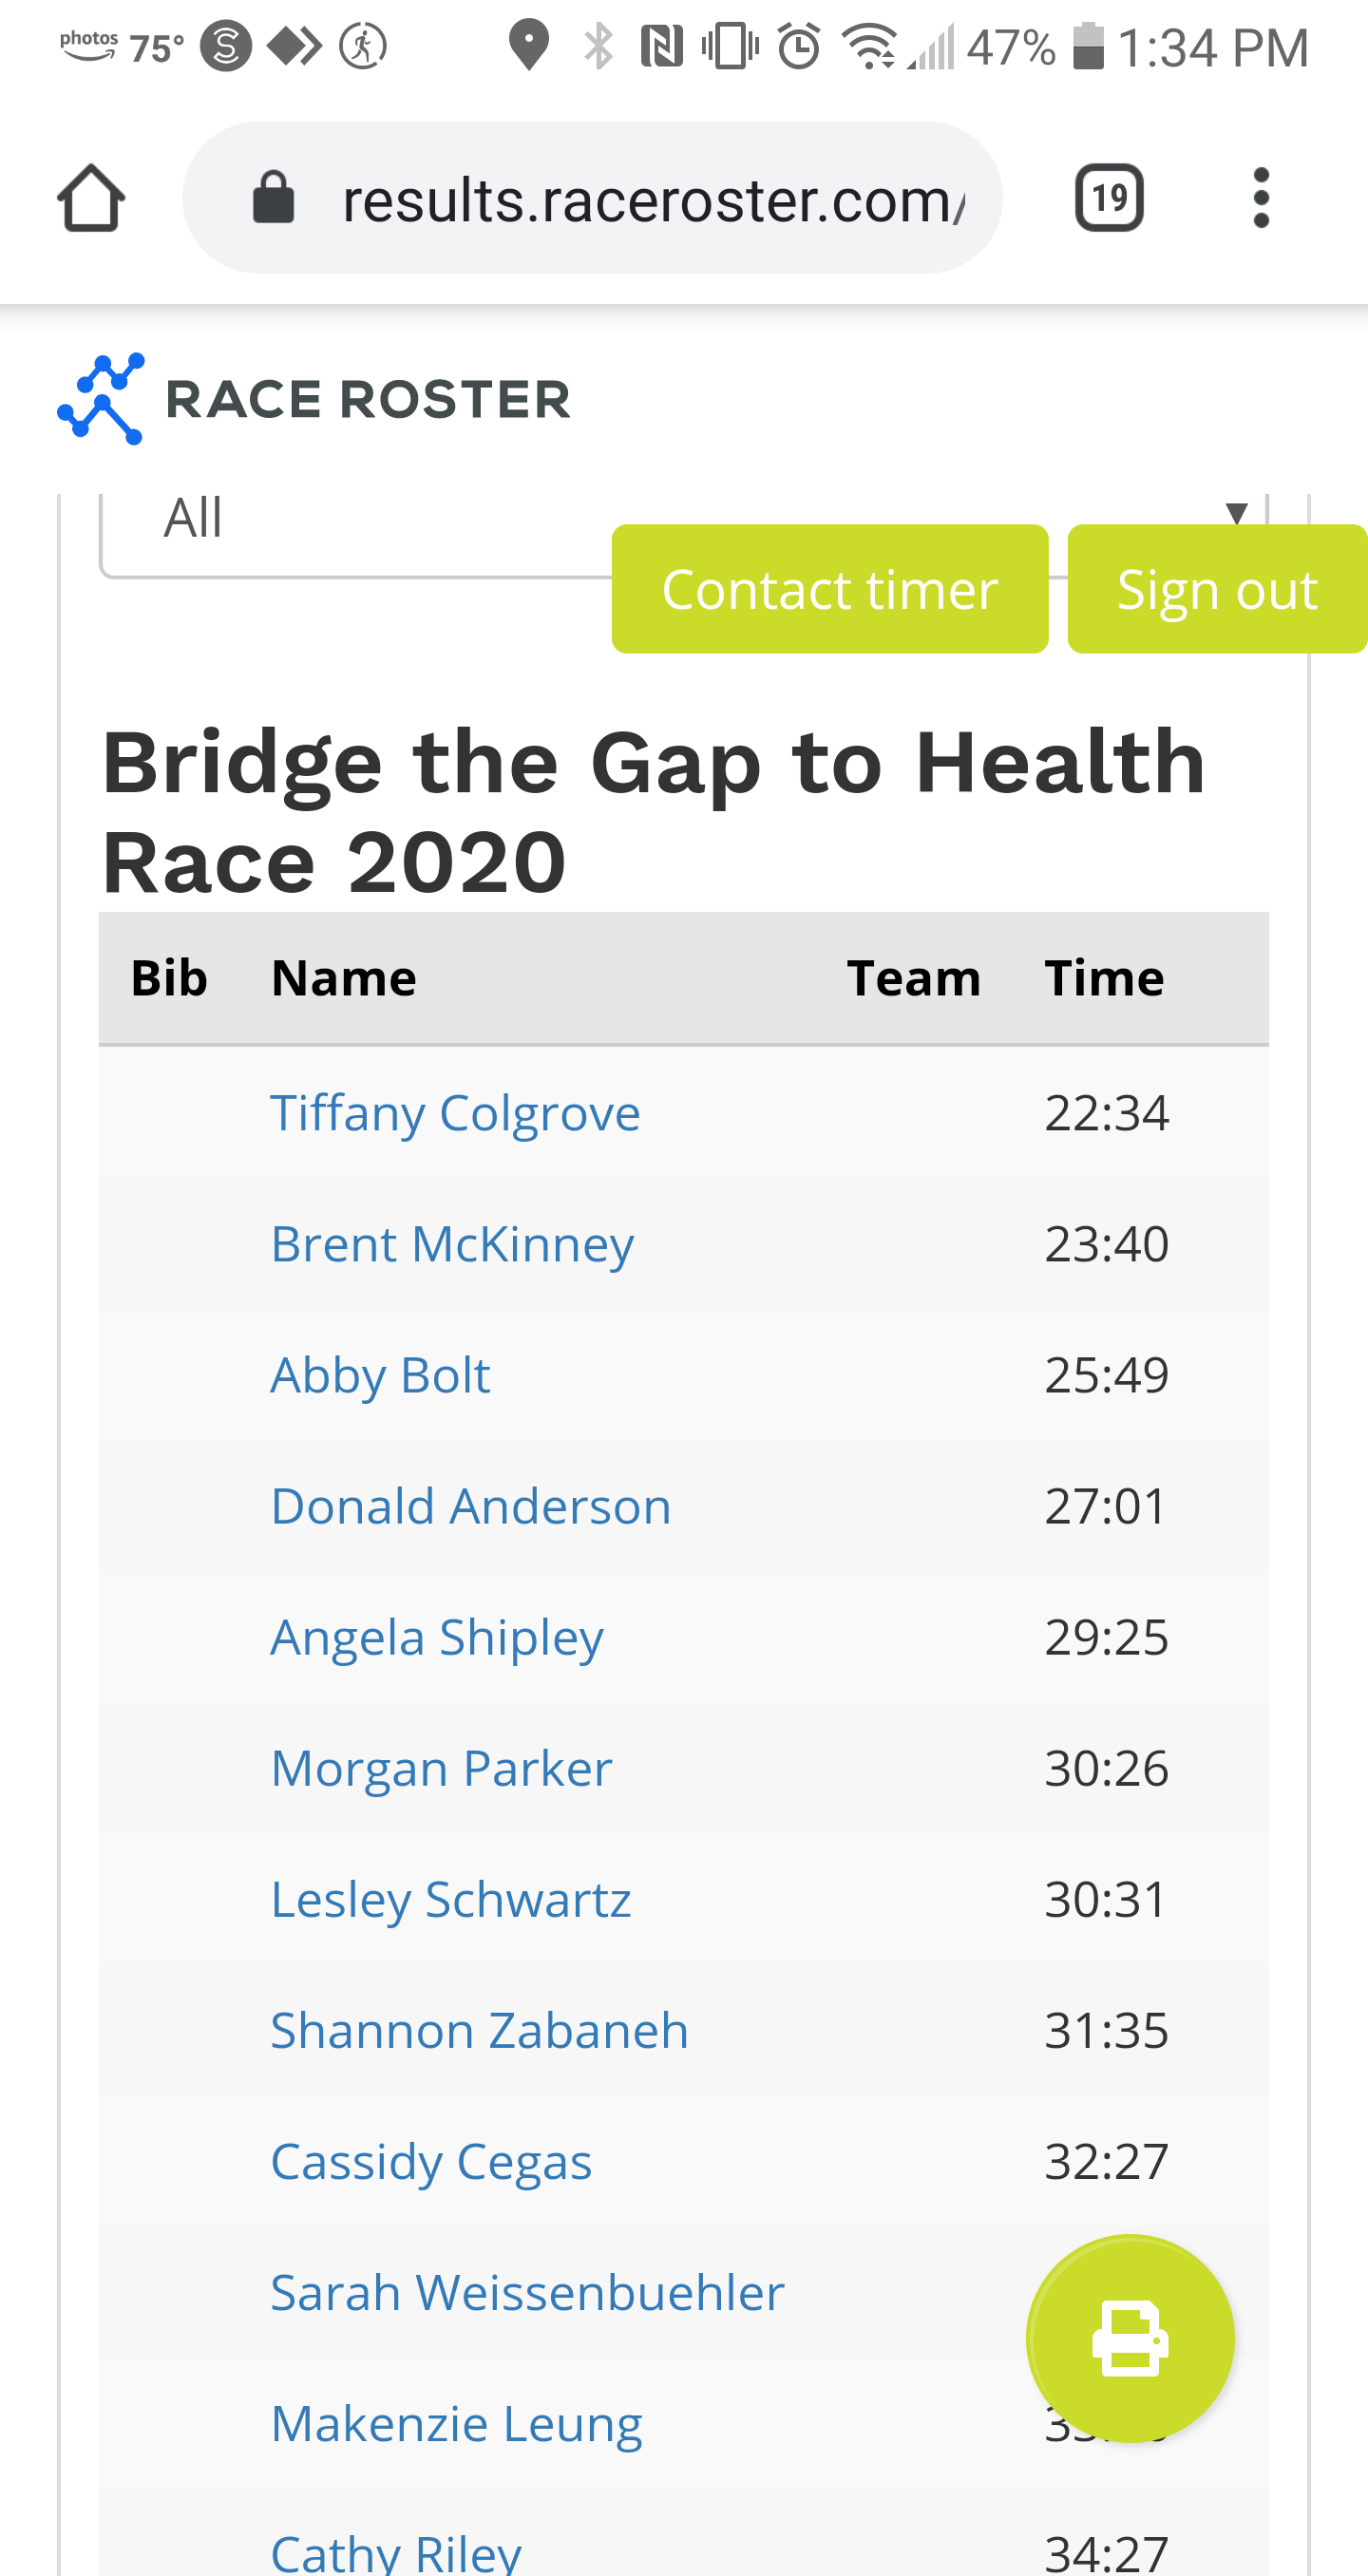Expand the All filter dropdown
The width and height of the screenshot is (1368, 2576).
point(350,520)
